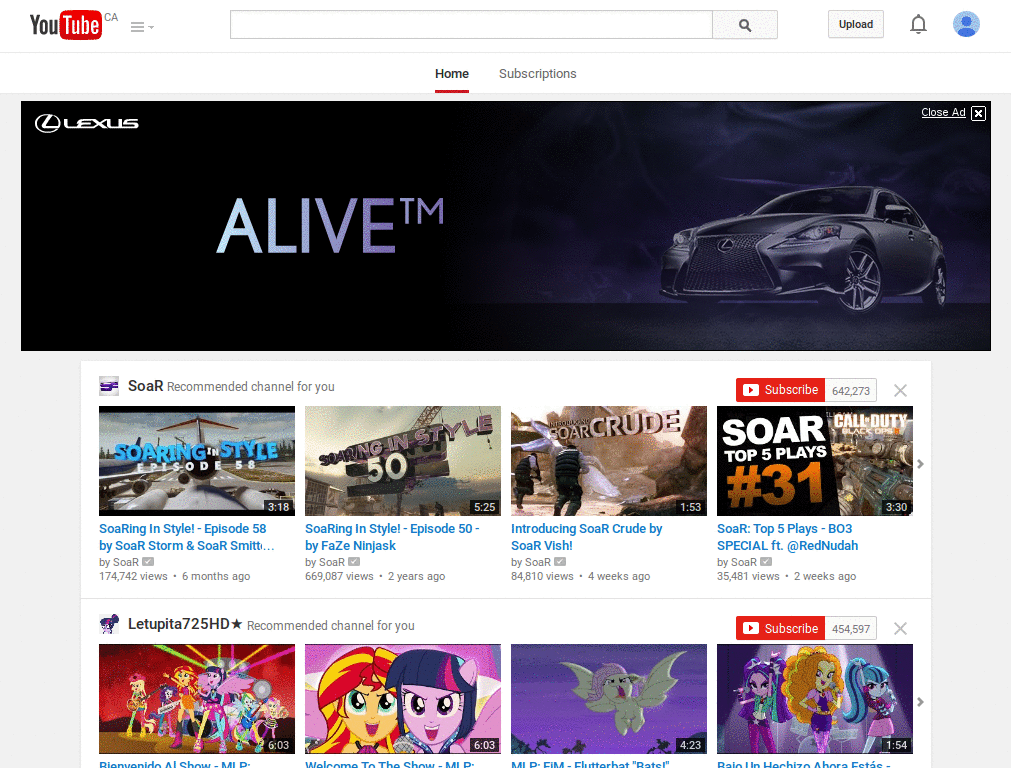This screenshot has height=768, width=1024.
Task: Open title SoaR: Top 5 Plays - BO3 SPECIAL
Action: [x=788, y=537]
